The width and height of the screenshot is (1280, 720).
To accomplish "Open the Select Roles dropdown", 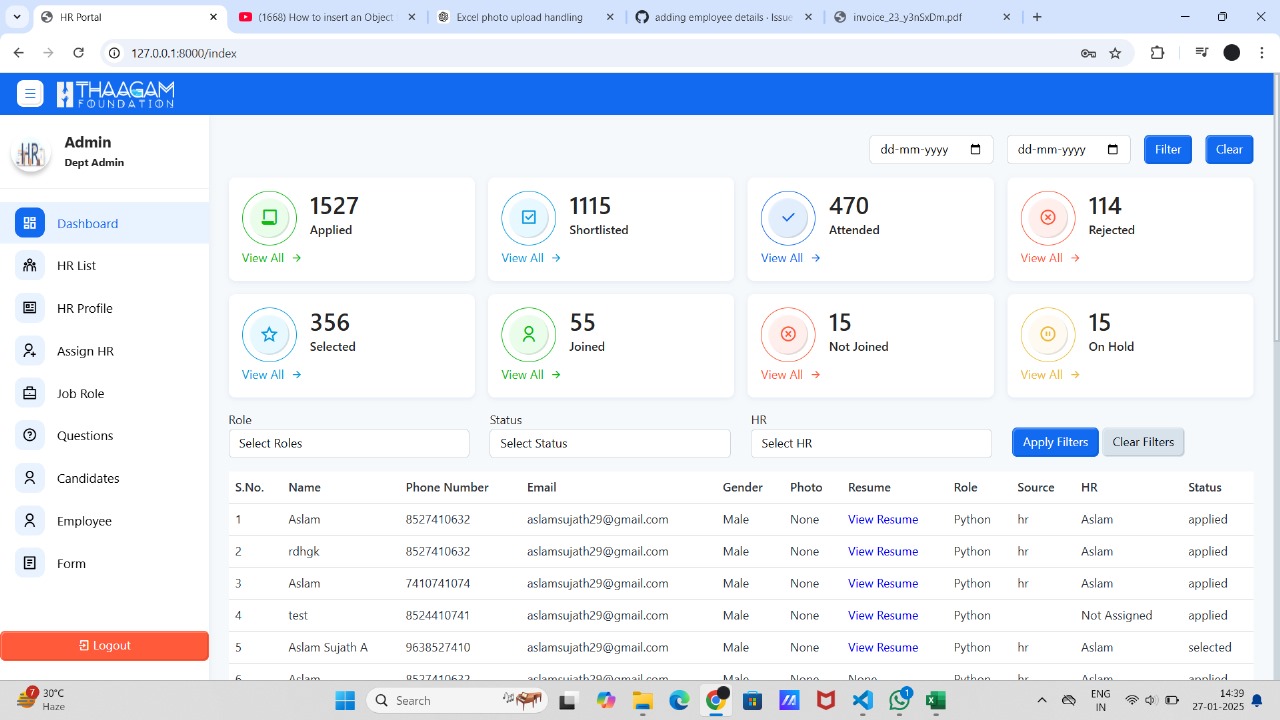I will coord(349,443).
